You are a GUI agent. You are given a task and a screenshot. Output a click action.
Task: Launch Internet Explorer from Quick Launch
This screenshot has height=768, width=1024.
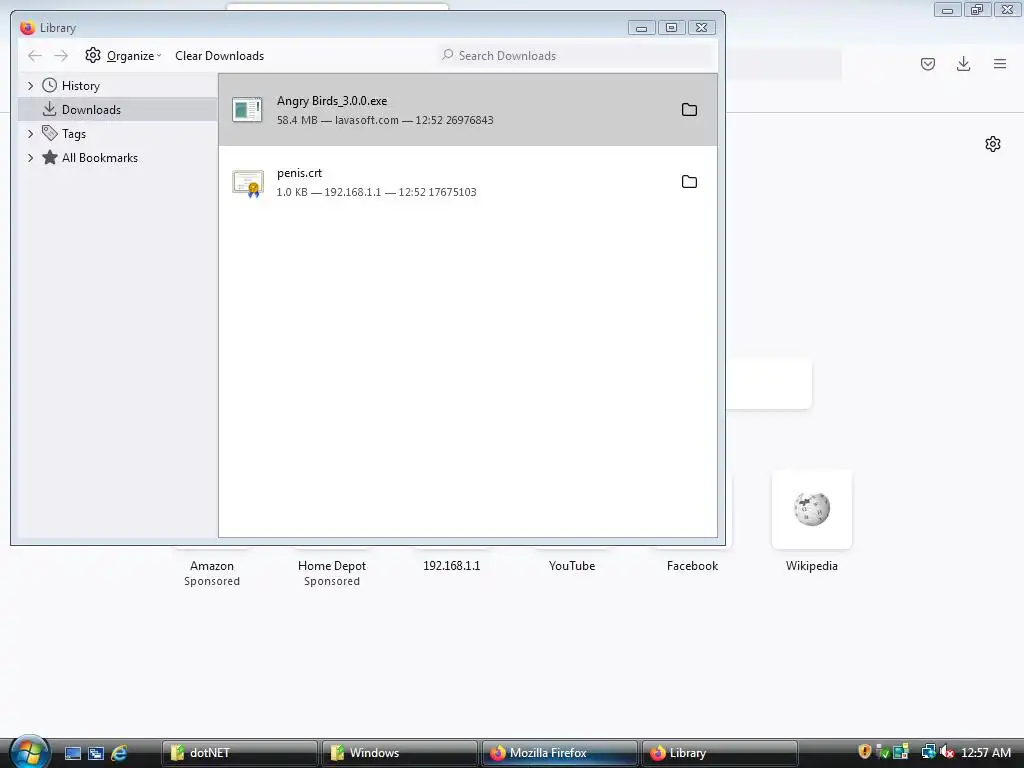(x=119, y=753)
